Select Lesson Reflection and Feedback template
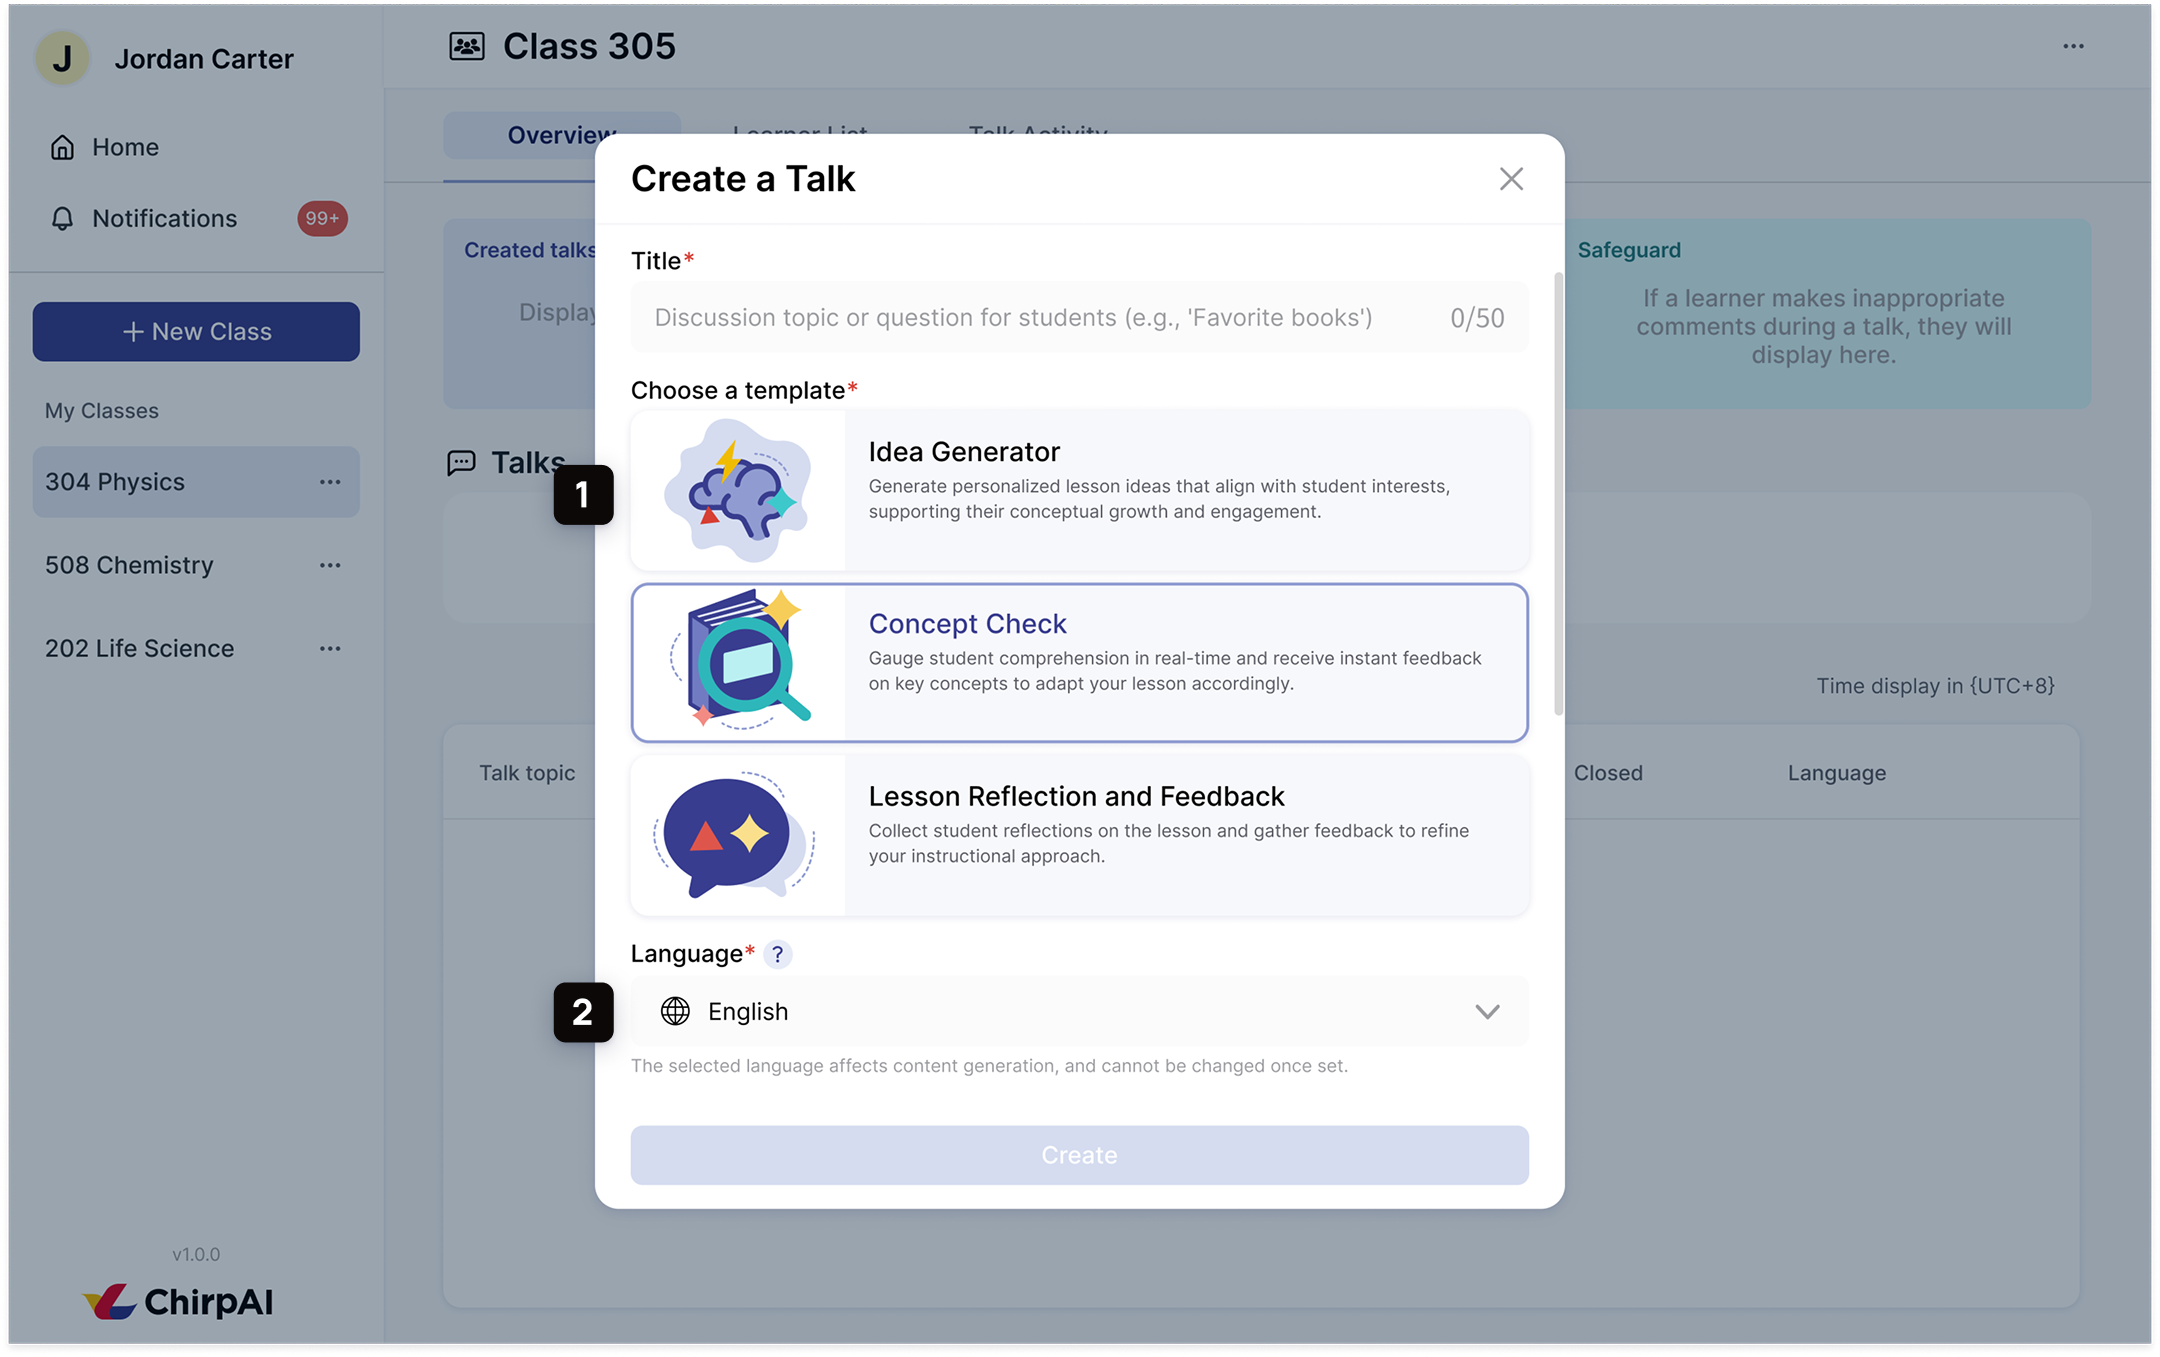The height and width of the screenshot is (1357, 2160). point(1079,835)
